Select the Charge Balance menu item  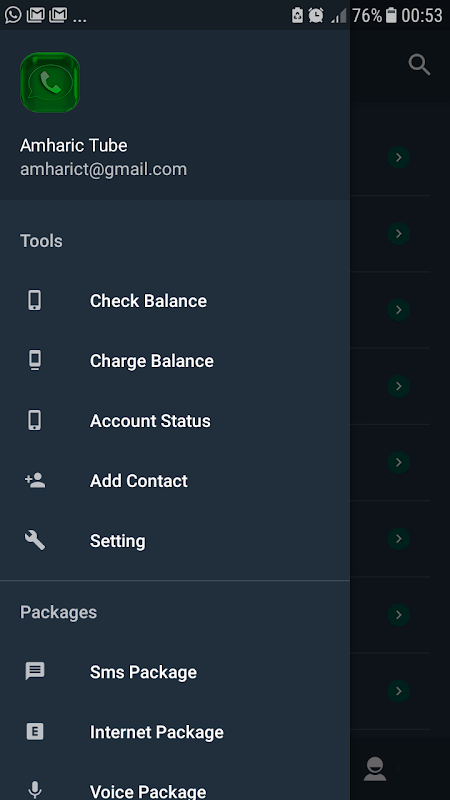point(175,361)
